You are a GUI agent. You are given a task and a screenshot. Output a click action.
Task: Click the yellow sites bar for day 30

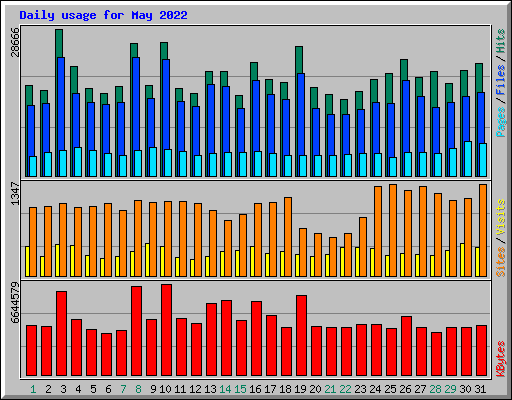[462, 260]
